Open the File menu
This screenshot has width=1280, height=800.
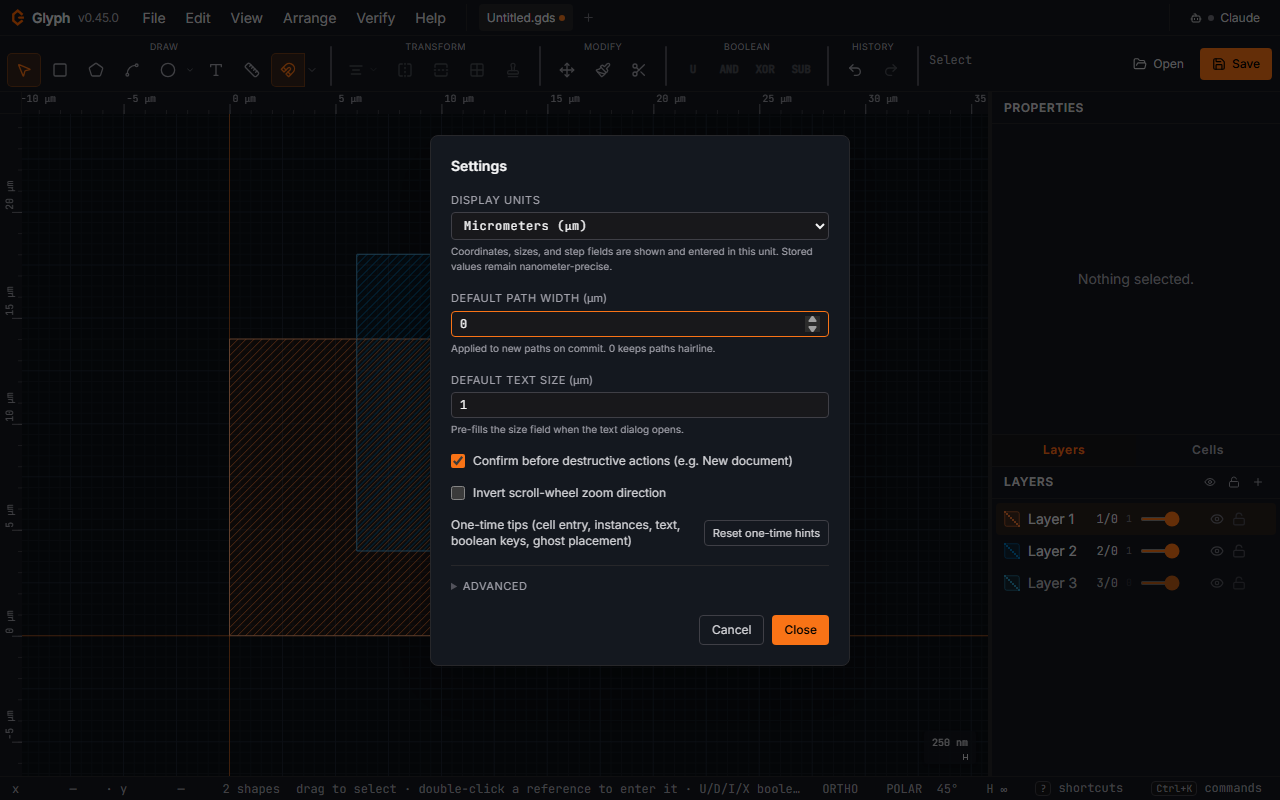[154, 18]
